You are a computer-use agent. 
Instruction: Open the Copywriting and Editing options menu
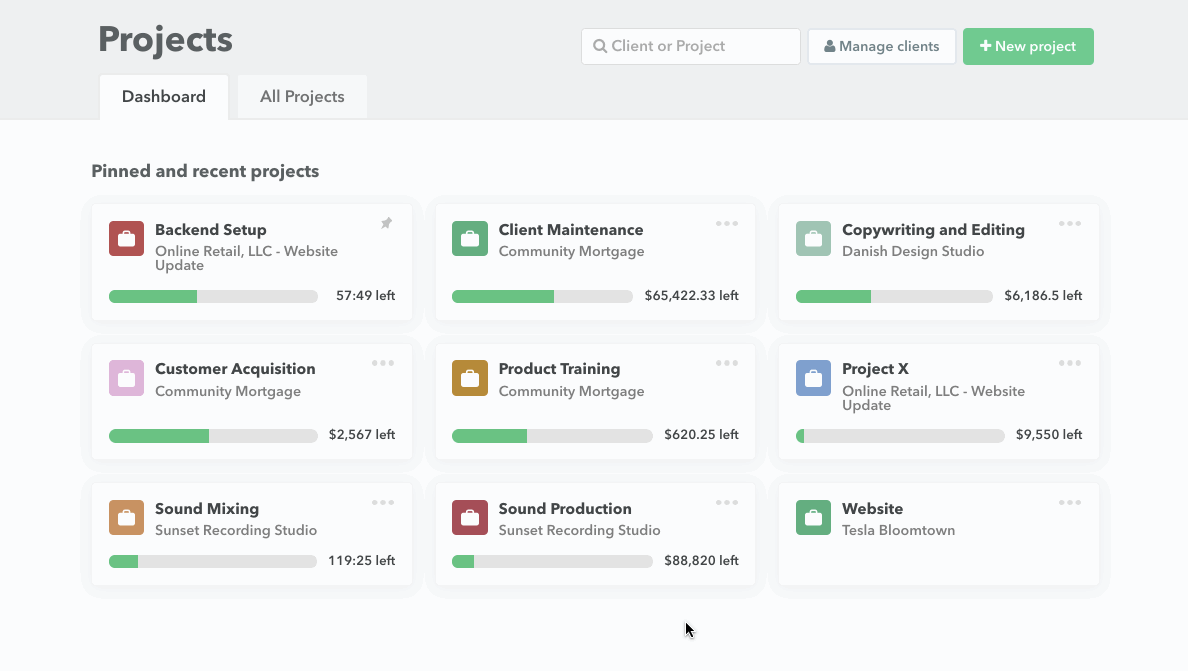[1070, 224]
